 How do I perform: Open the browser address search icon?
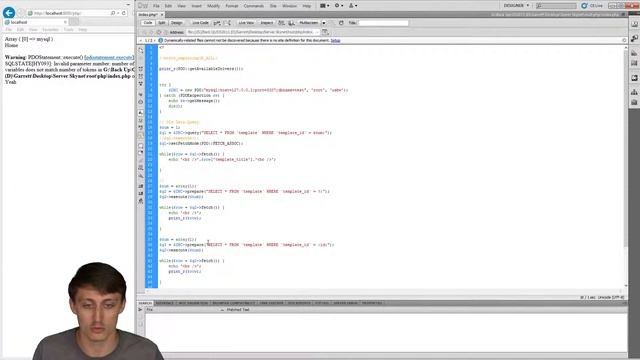point(113,13)
